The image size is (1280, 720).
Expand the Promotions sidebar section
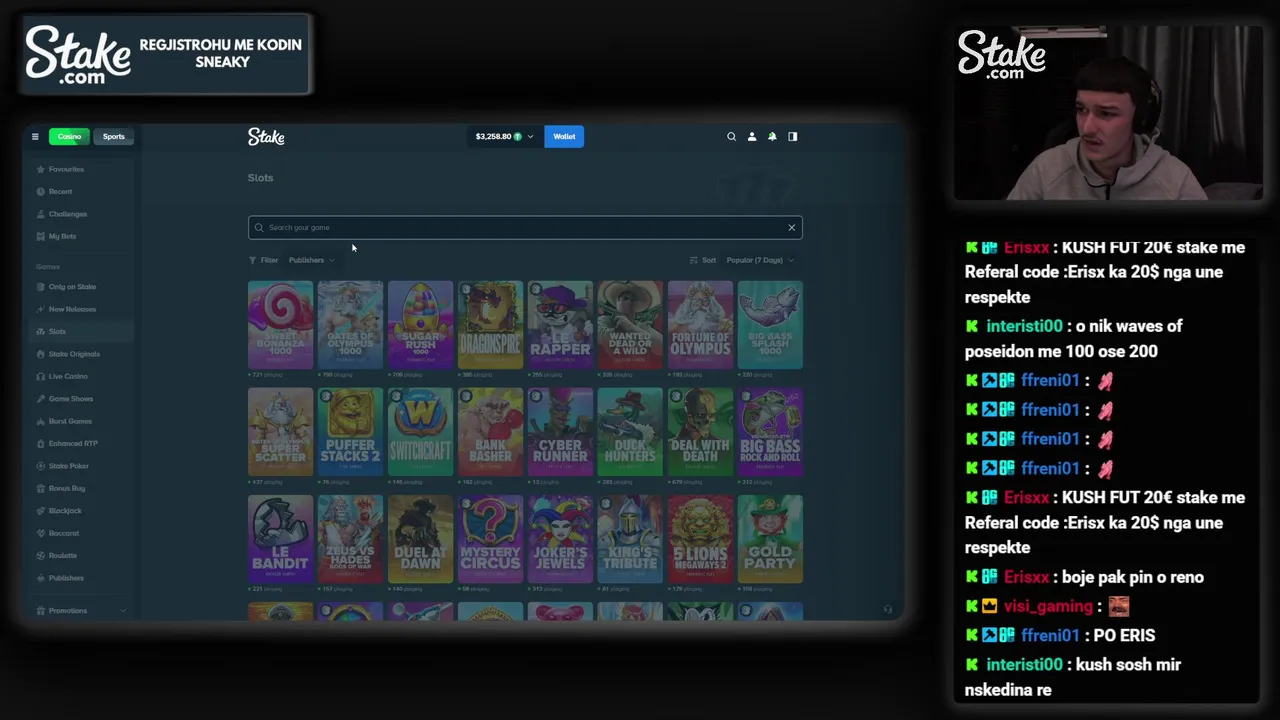[123, 610]
